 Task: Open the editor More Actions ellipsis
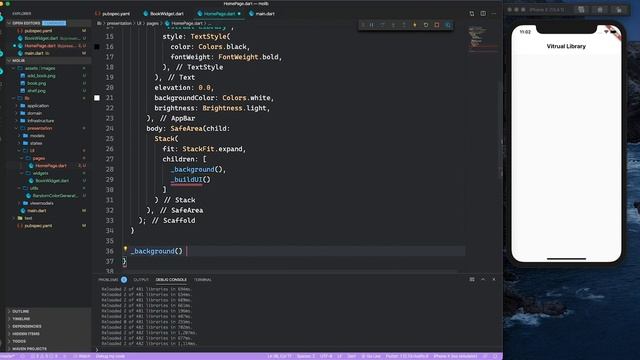tap(494, 13)
